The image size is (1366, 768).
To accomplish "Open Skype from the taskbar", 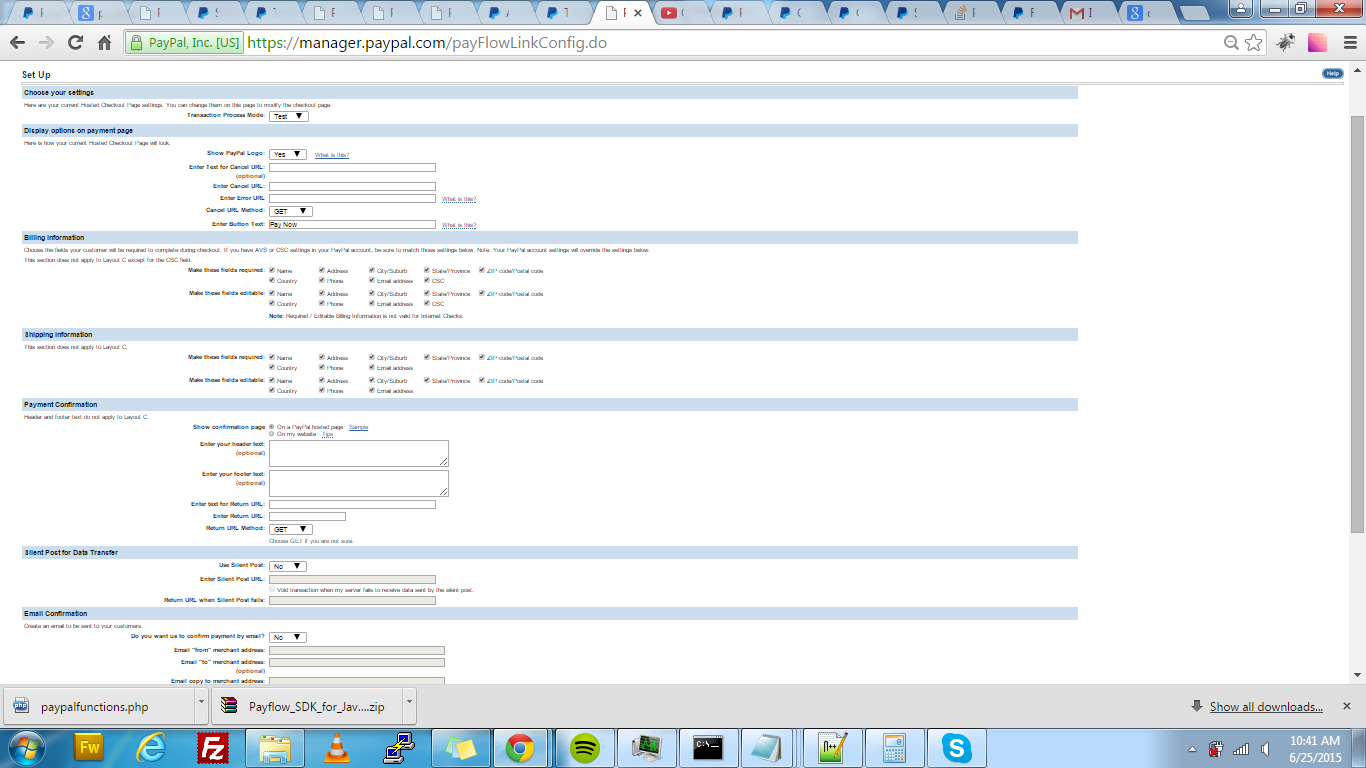I will tap(957, 748).
